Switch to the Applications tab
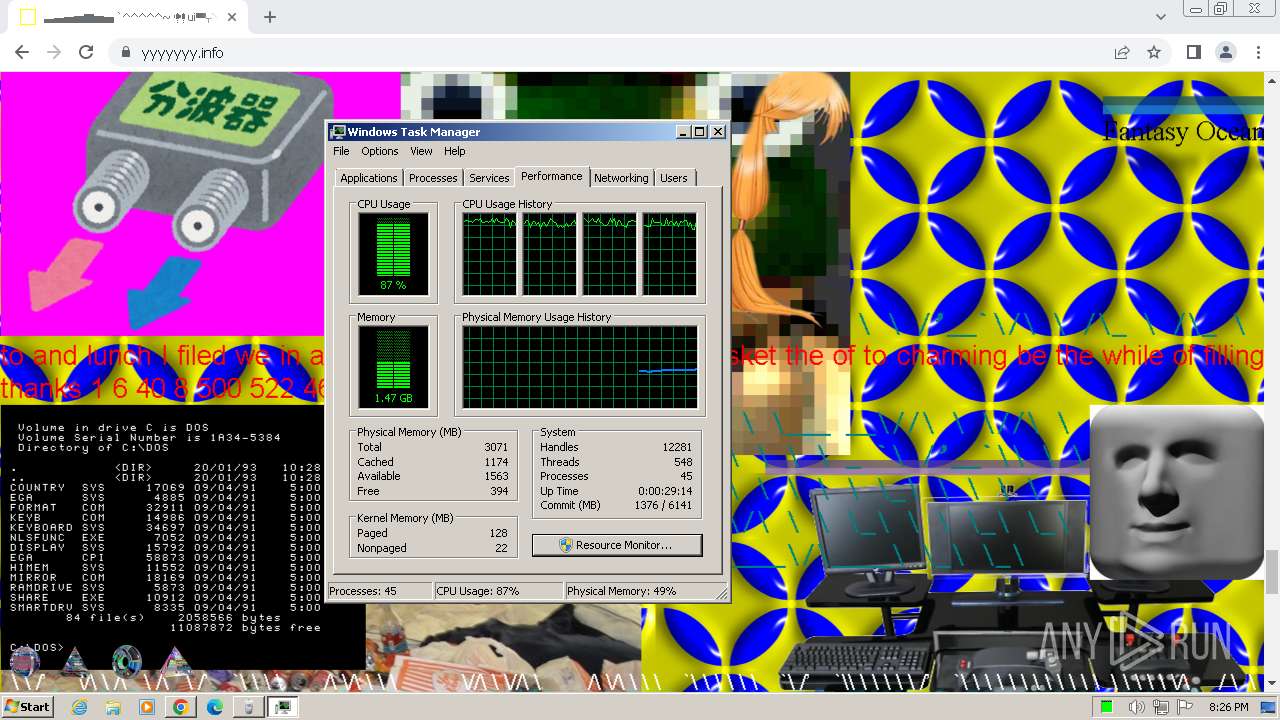 click(x=369, y=178)
